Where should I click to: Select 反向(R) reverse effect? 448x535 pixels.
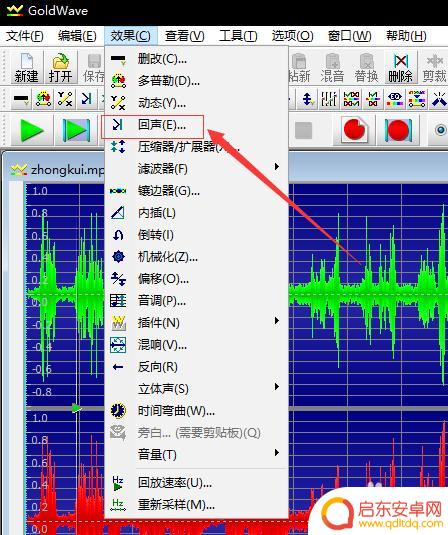196,367
